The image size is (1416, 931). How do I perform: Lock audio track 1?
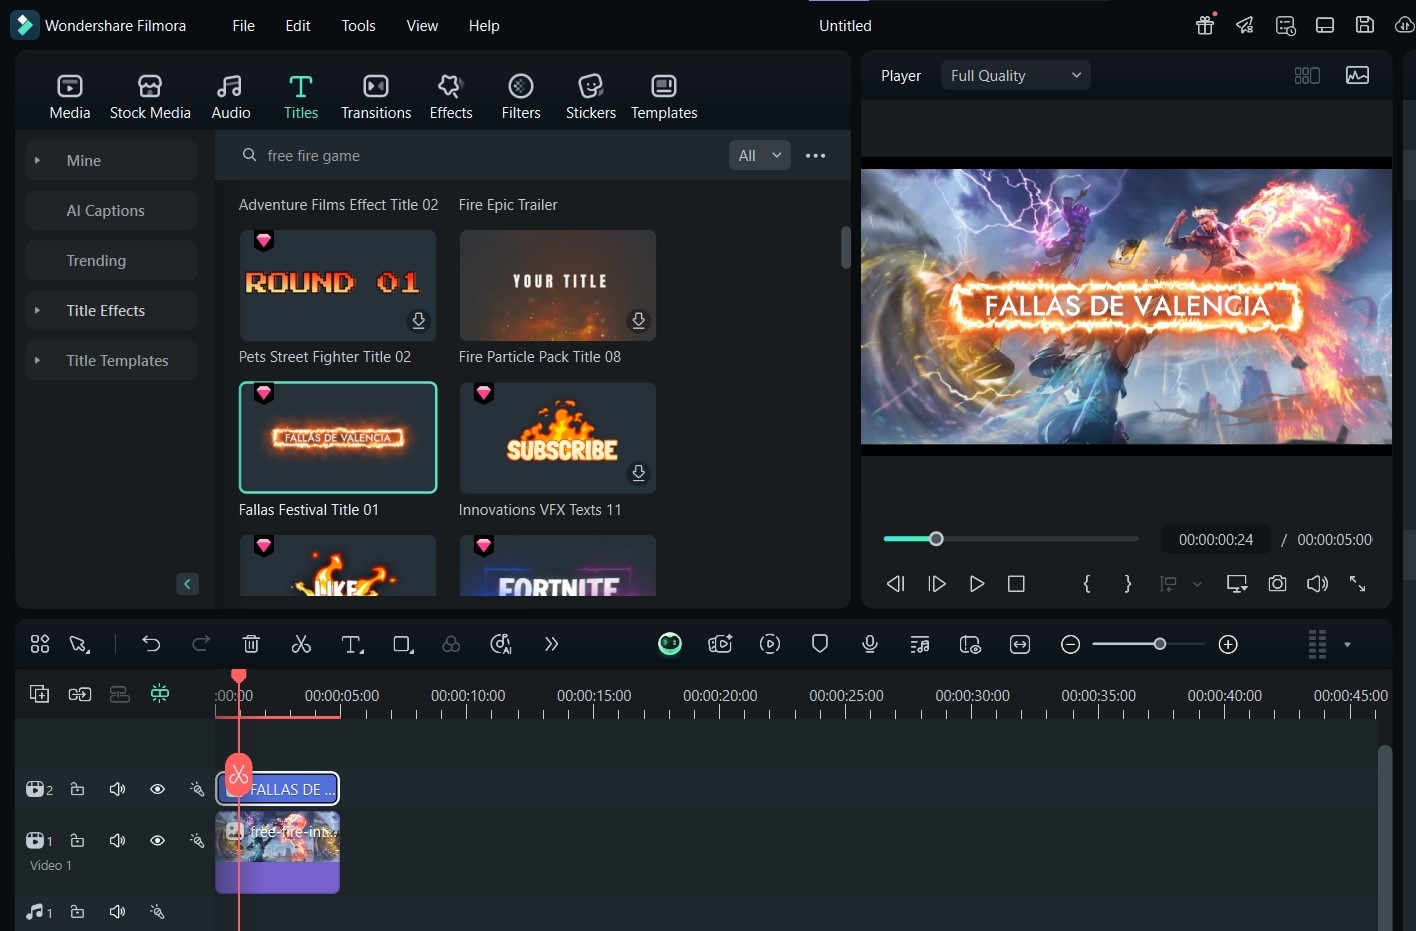pos(77,911)
